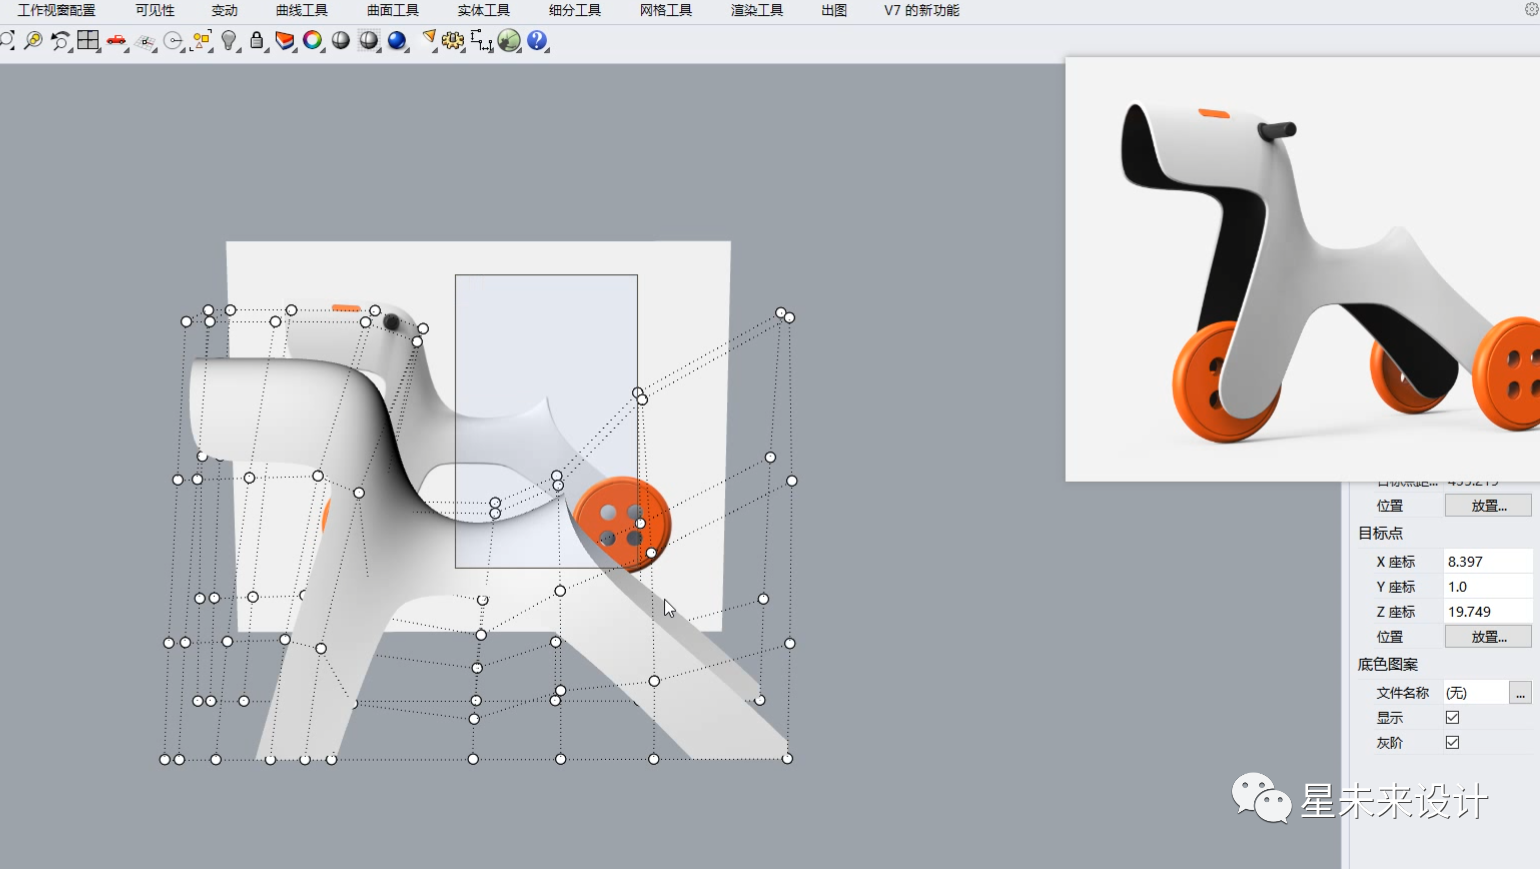
Task: Click the Zoom Selected magnifier icon
Action: coord(33,41)
